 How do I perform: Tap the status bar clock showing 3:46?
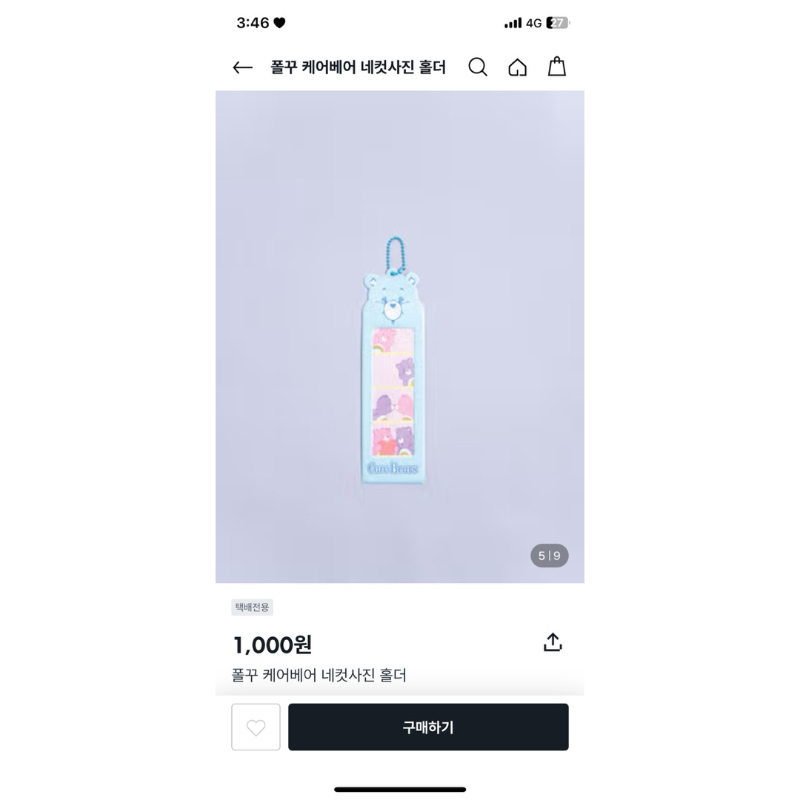(x=253, y=23)
